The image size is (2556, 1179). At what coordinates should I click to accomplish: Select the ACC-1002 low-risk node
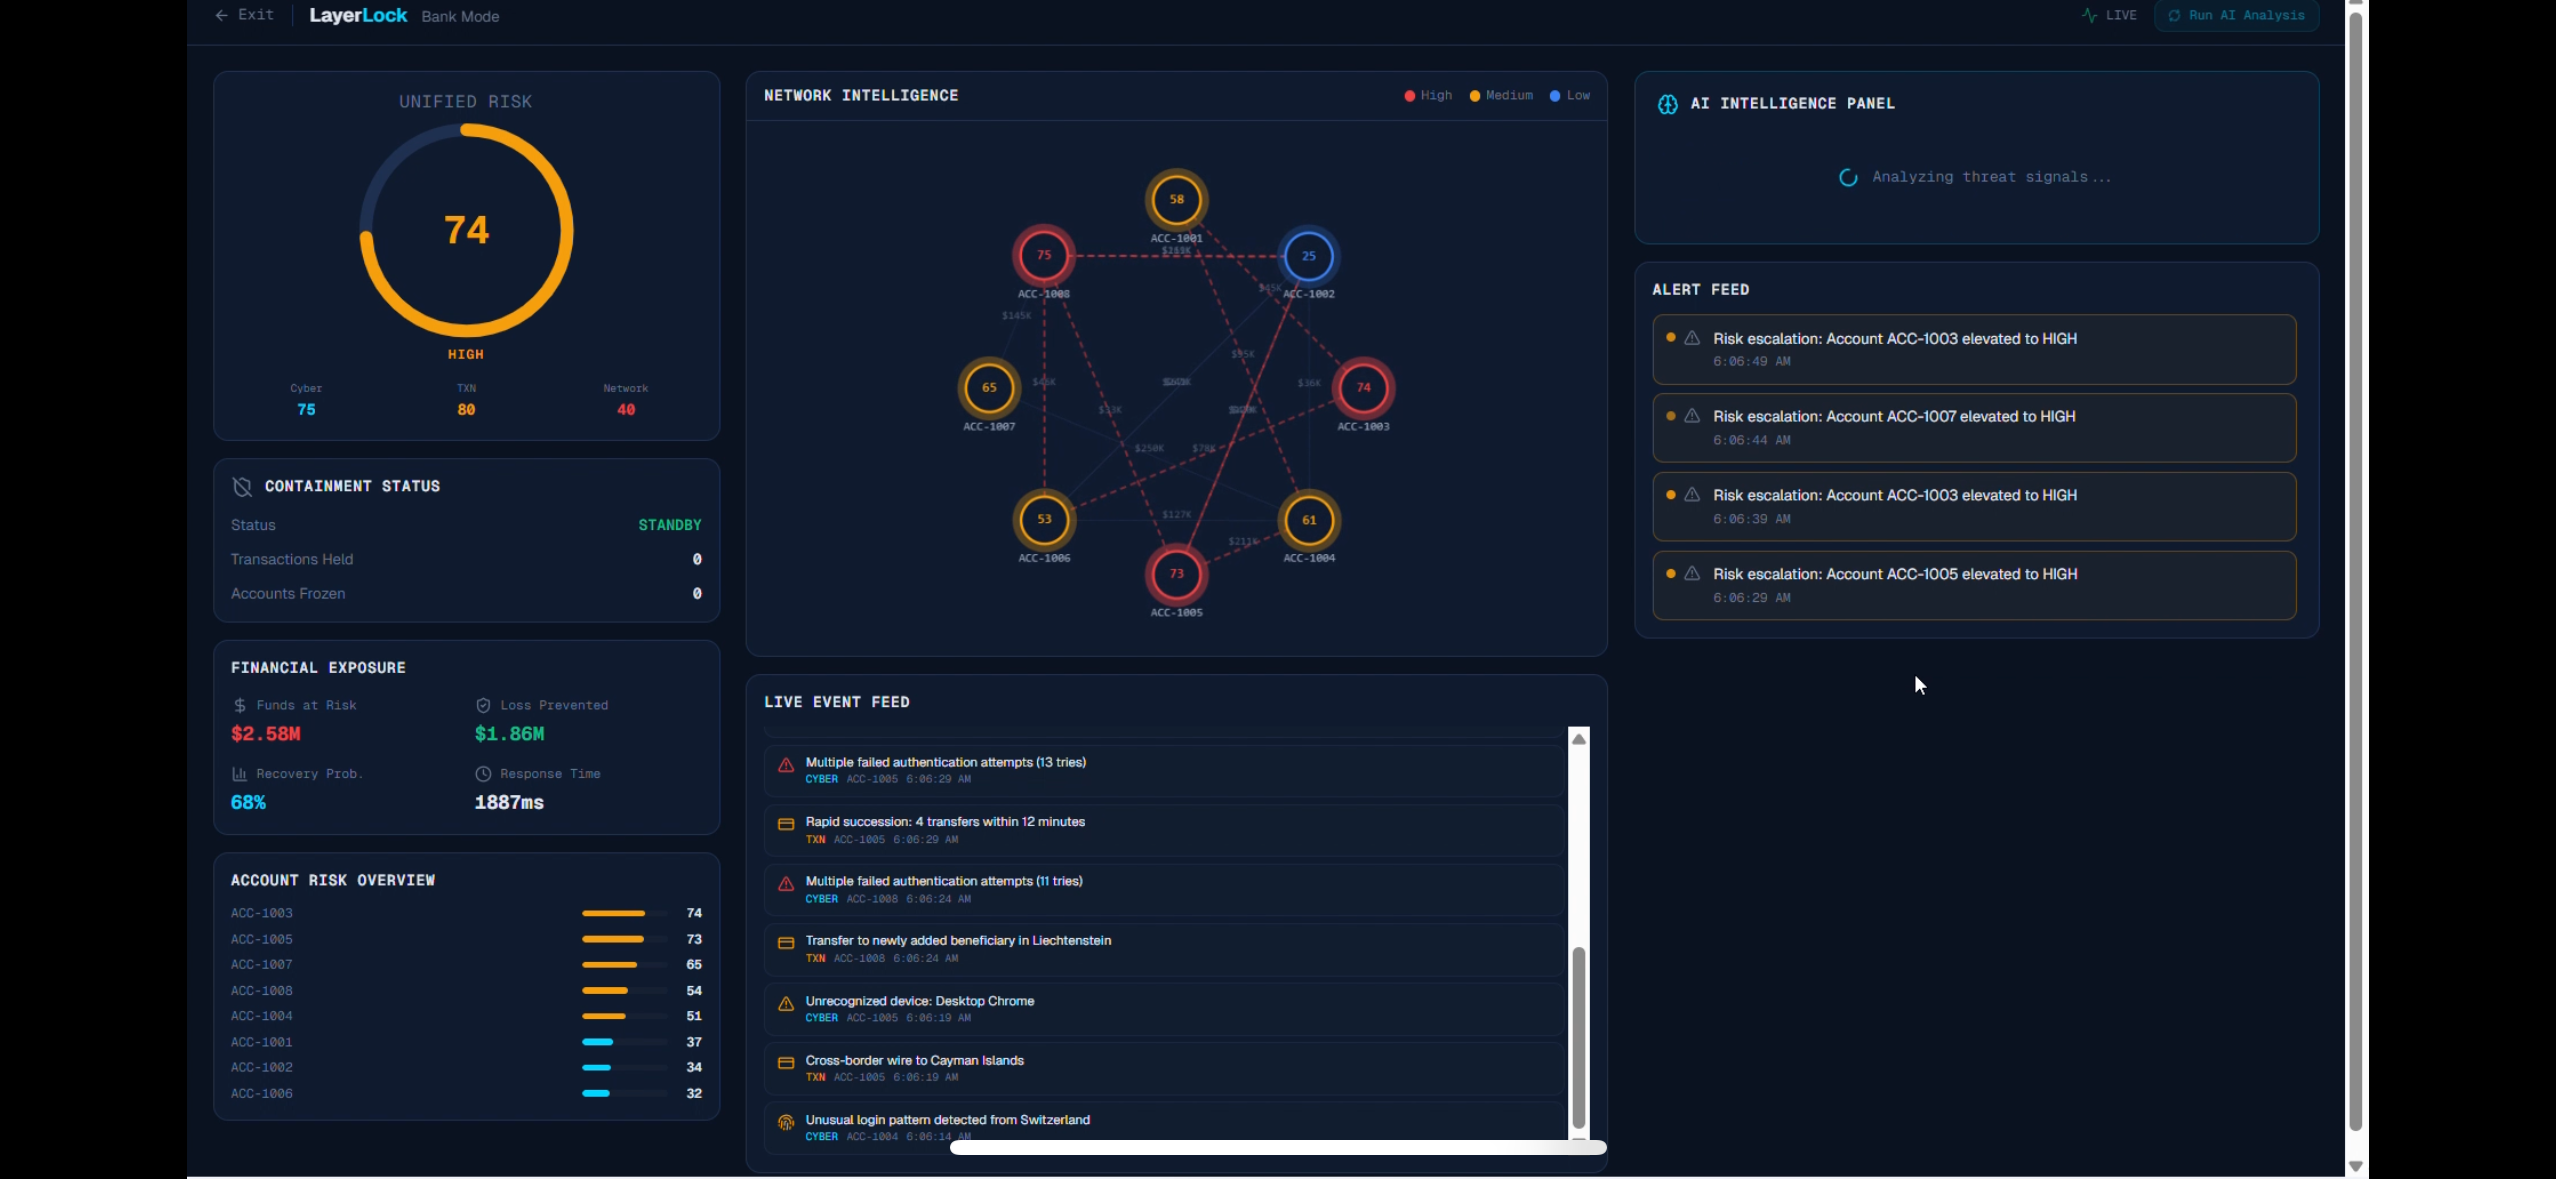coord(1308,256)
